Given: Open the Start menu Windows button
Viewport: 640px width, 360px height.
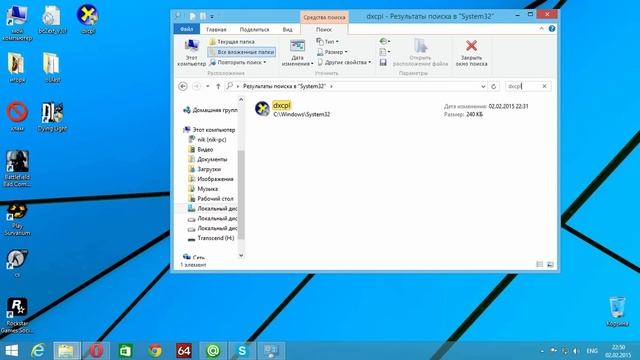Looking at the screenshot, I should click(x=11, y=351).
